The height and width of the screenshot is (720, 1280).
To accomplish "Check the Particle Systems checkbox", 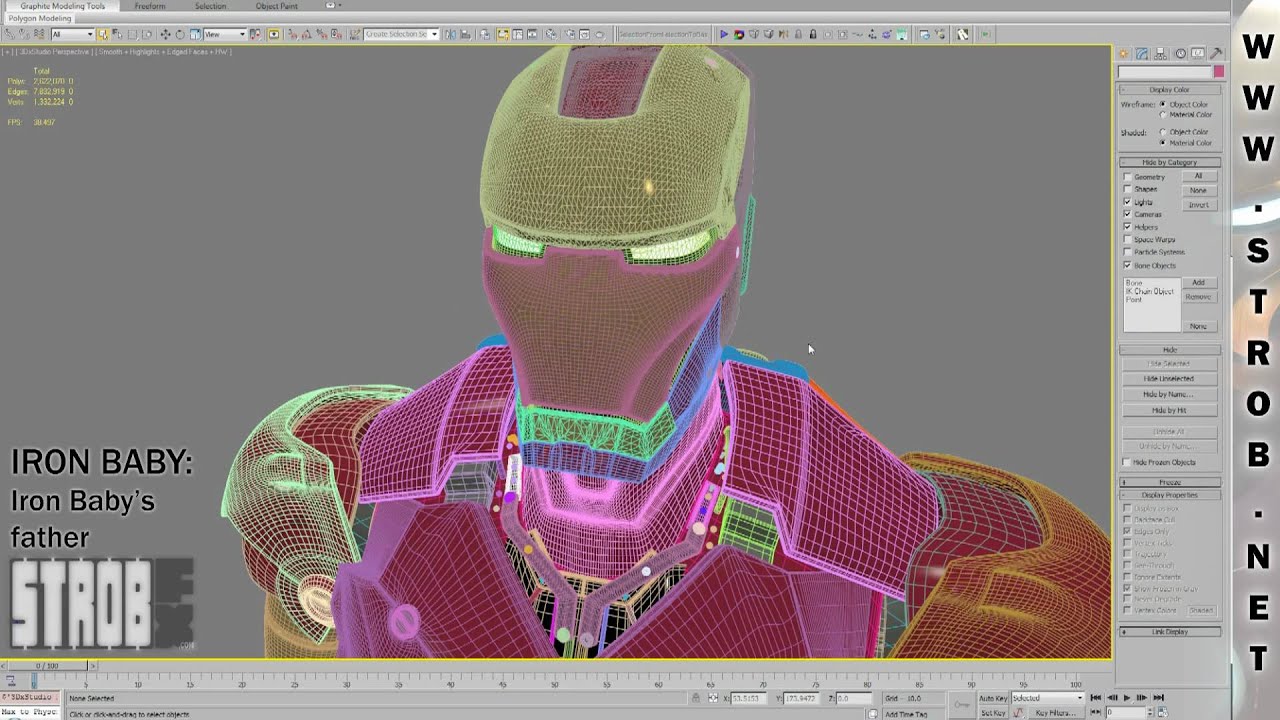I will (x=1128, y=252).
